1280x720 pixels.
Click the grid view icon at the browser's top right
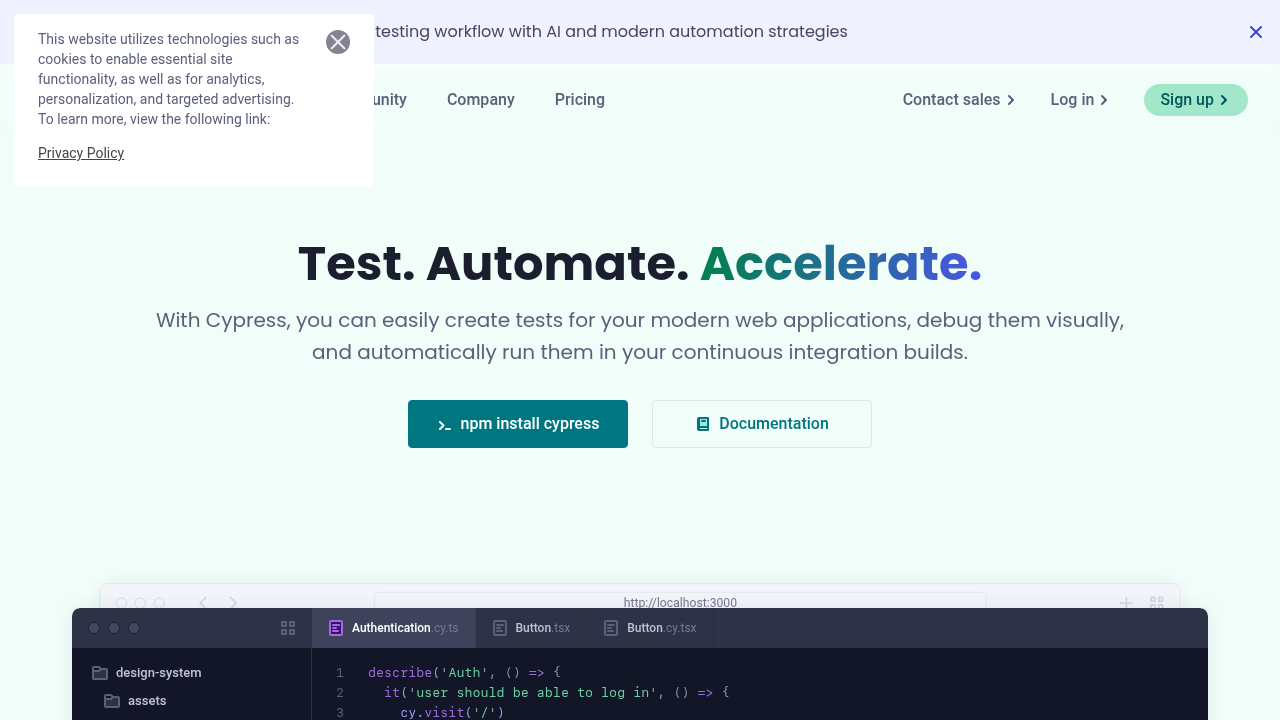[x=1157, y=602]
